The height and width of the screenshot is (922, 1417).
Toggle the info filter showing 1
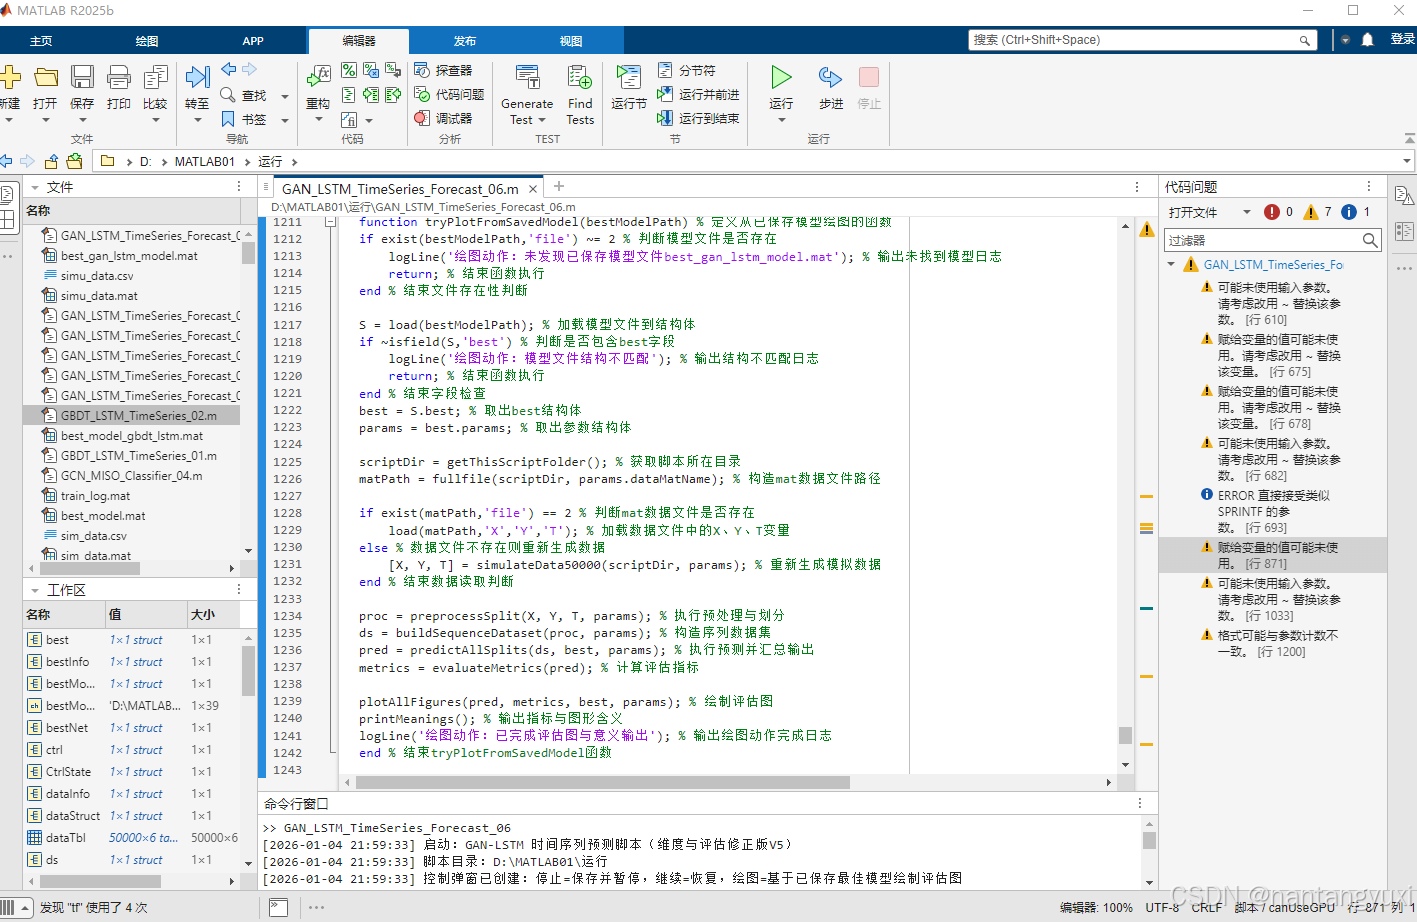click(x=1355, y=212)
